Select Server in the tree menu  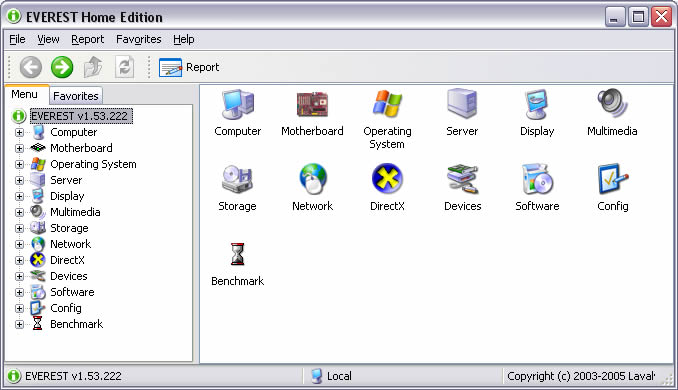pyautogui.click(x=66, y=180)
